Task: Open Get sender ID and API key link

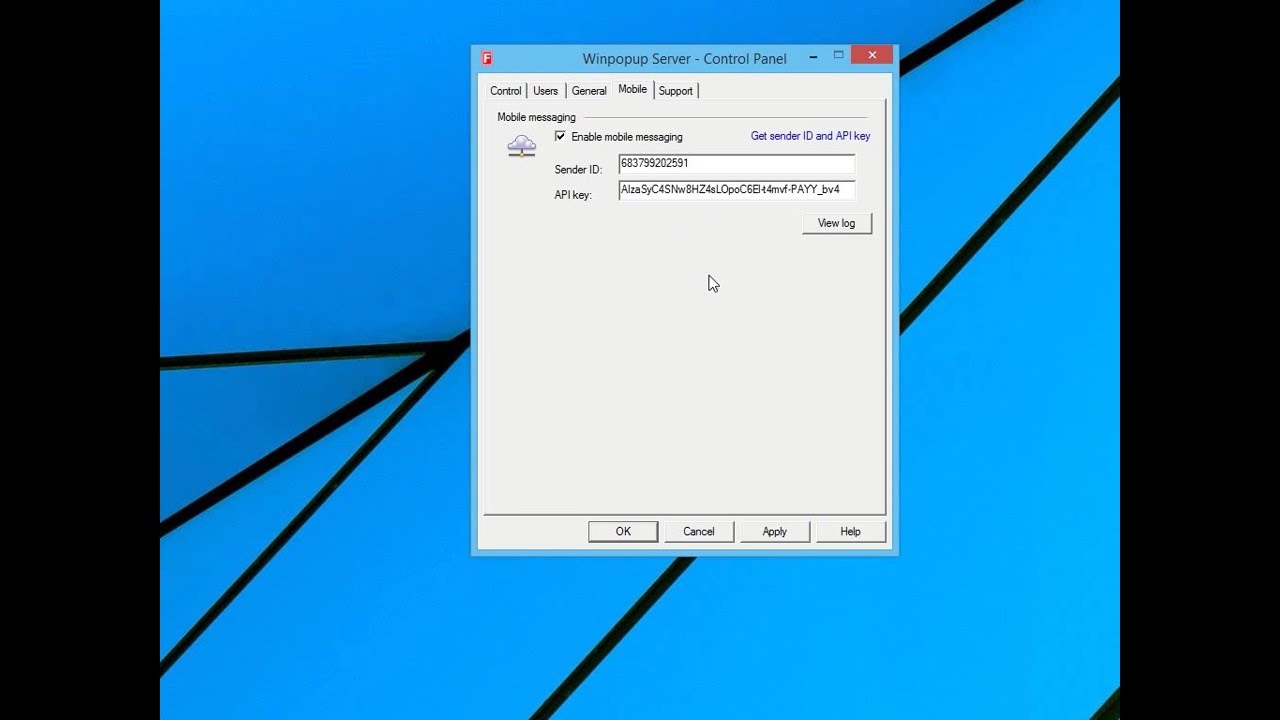Action: [810, 136]
